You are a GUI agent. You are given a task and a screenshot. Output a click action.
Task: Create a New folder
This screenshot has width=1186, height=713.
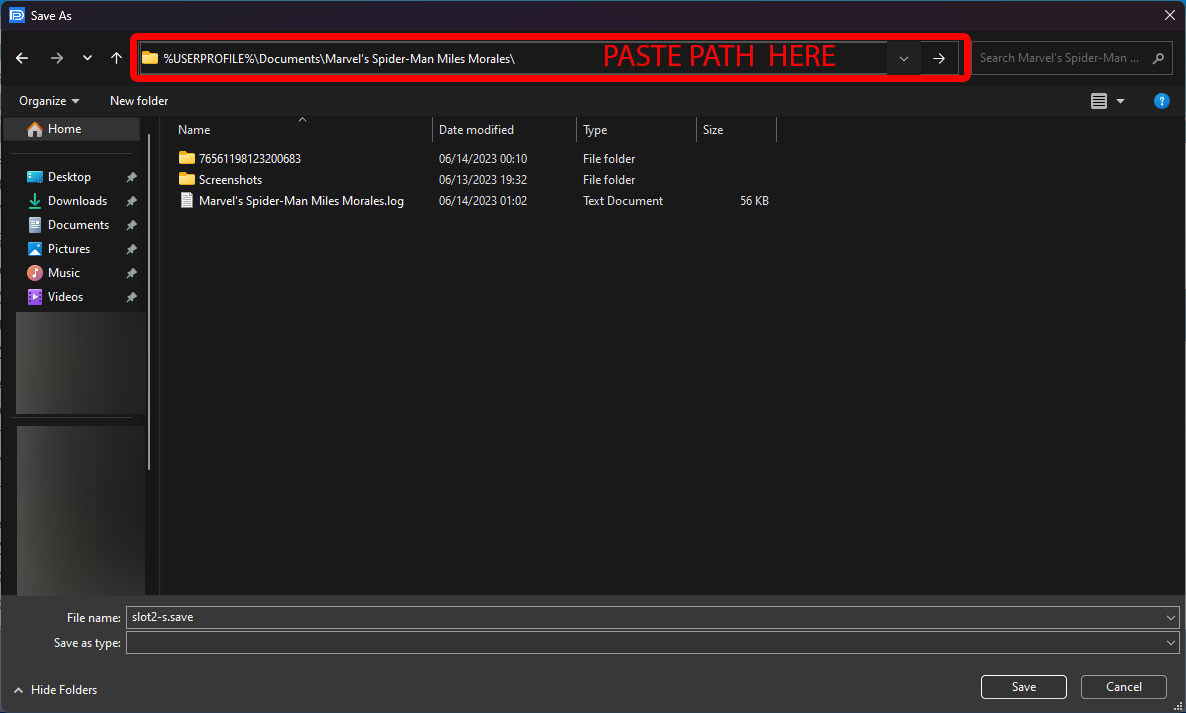click(x=139, y=101)
